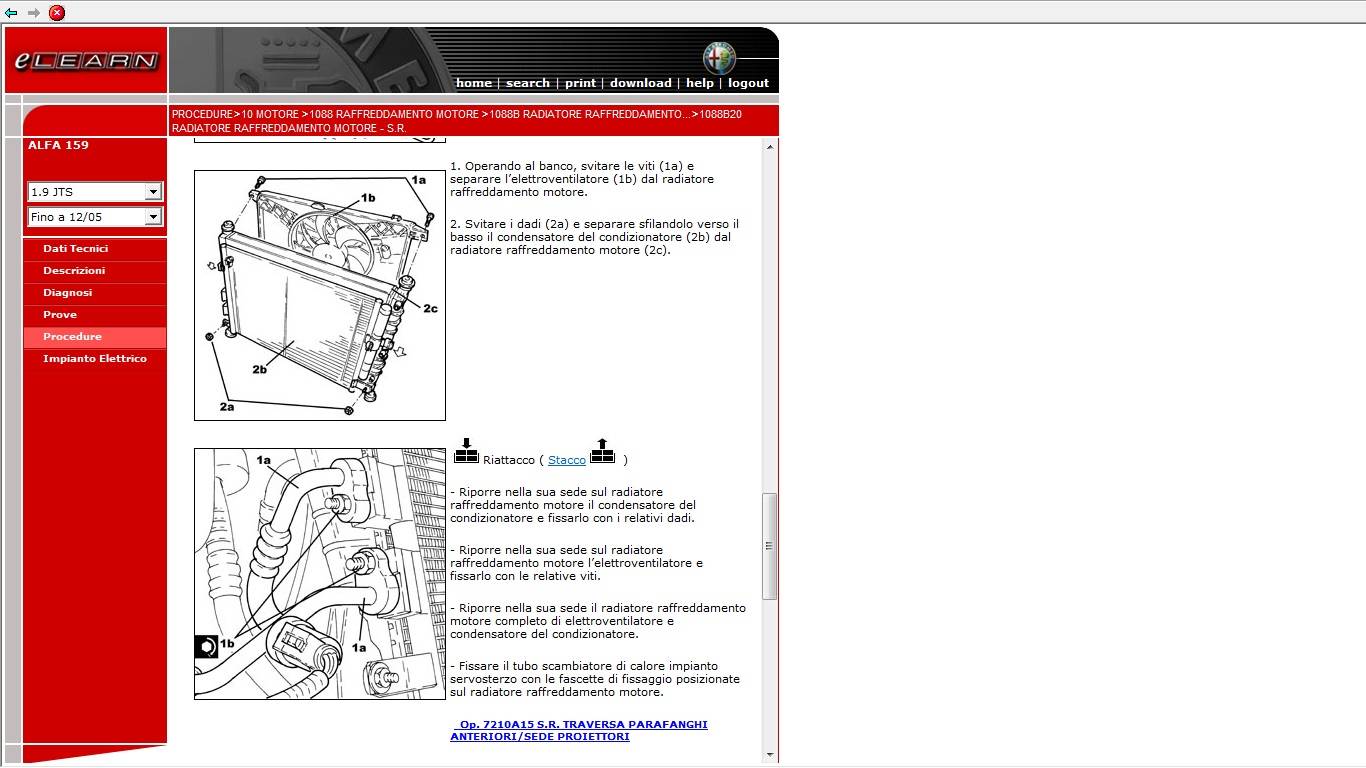1366x768 pixels.
Task: Click the vertical scrollbar thumb
Action: click(769, 546)
